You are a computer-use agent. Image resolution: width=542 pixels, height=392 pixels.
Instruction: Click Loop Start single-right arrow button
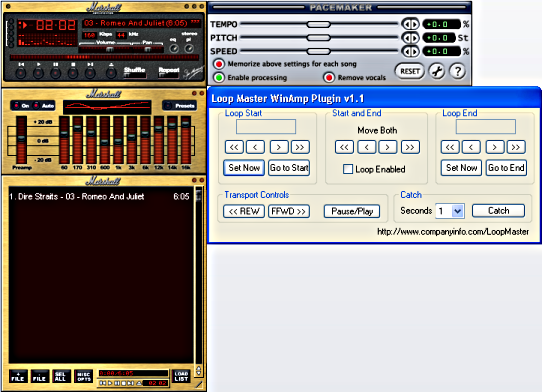279,147
